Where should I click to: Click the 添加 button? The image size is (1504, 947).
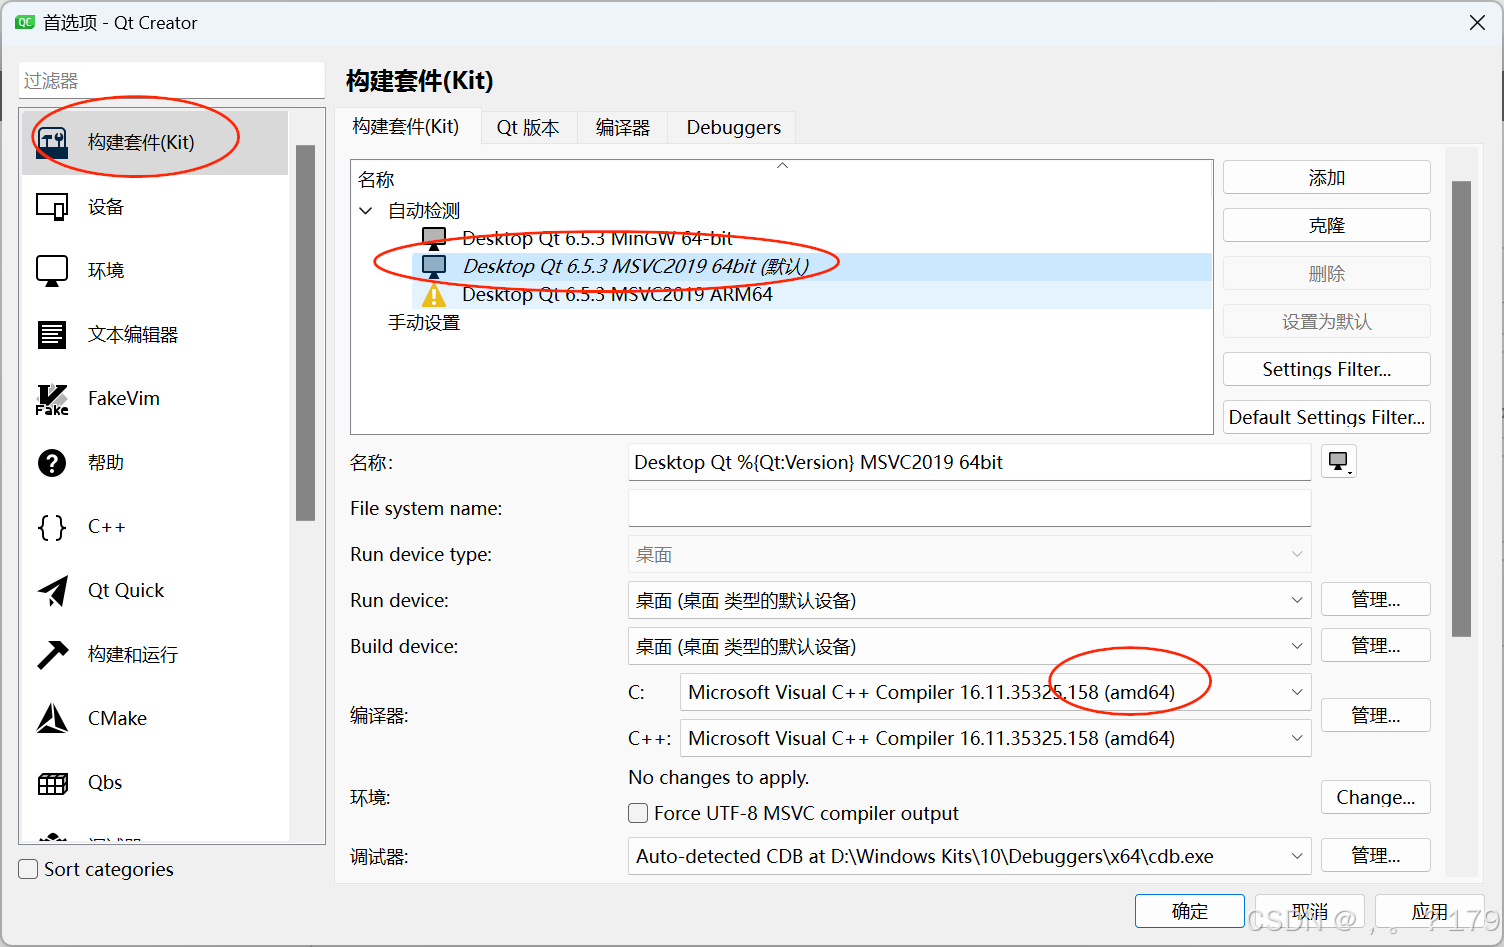pyautogui.click(x=1326, y=177)
